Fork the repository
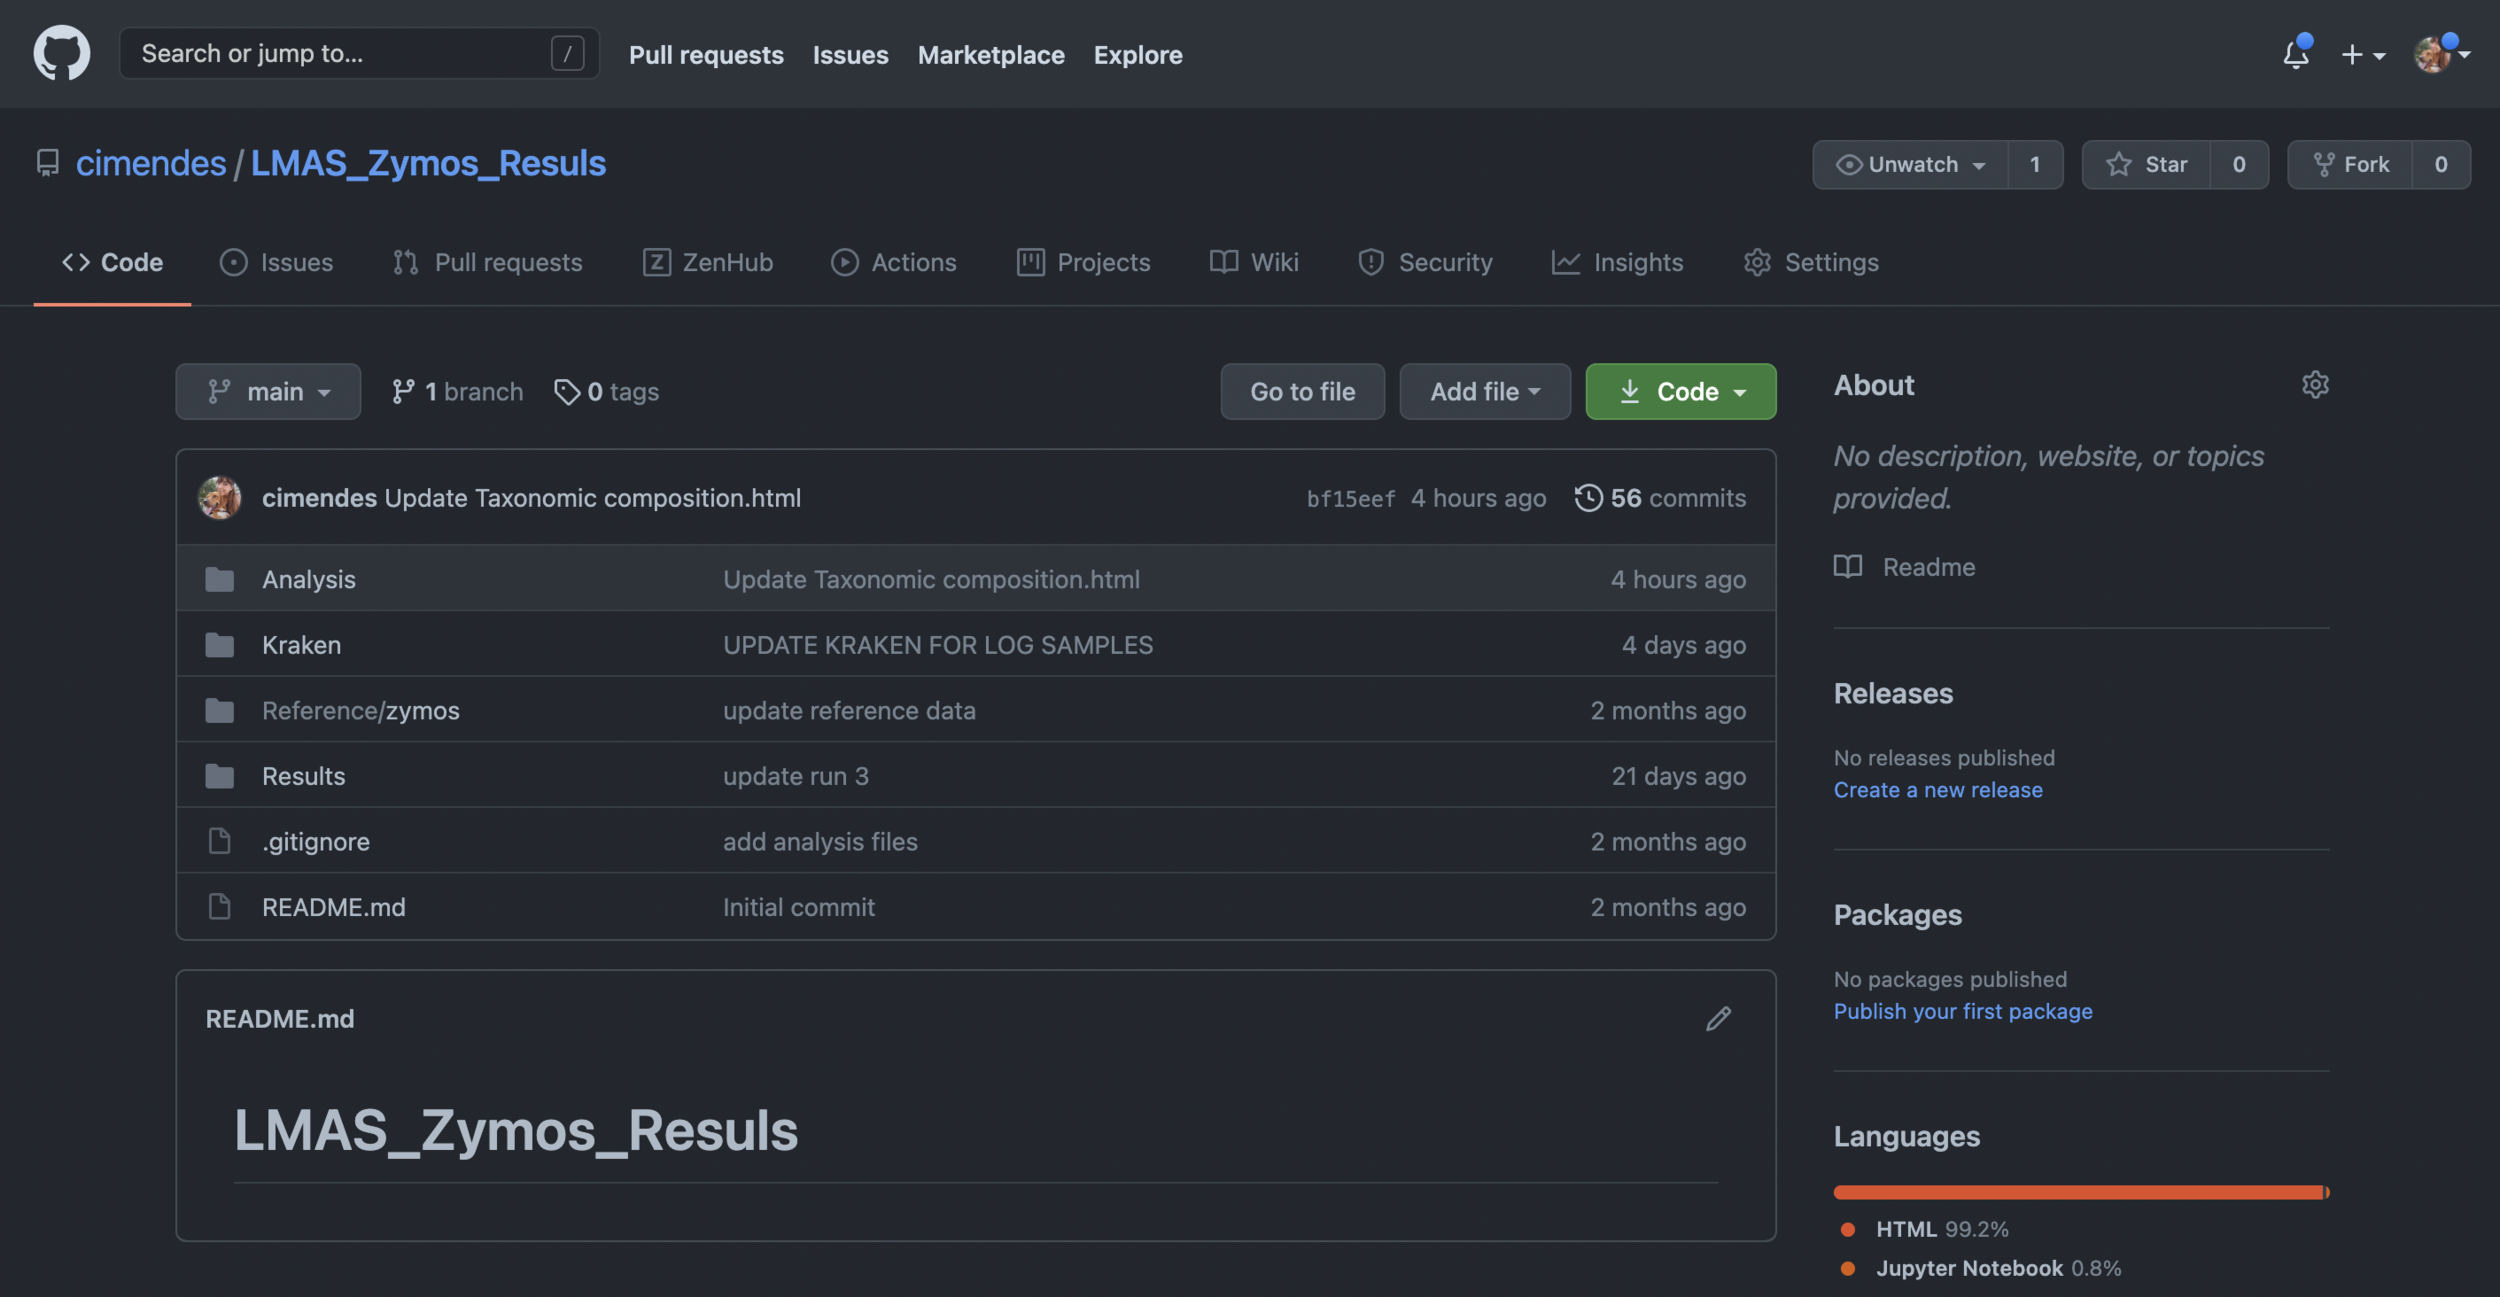This screenshot has width=2500, height=1297. [2351, 164]
